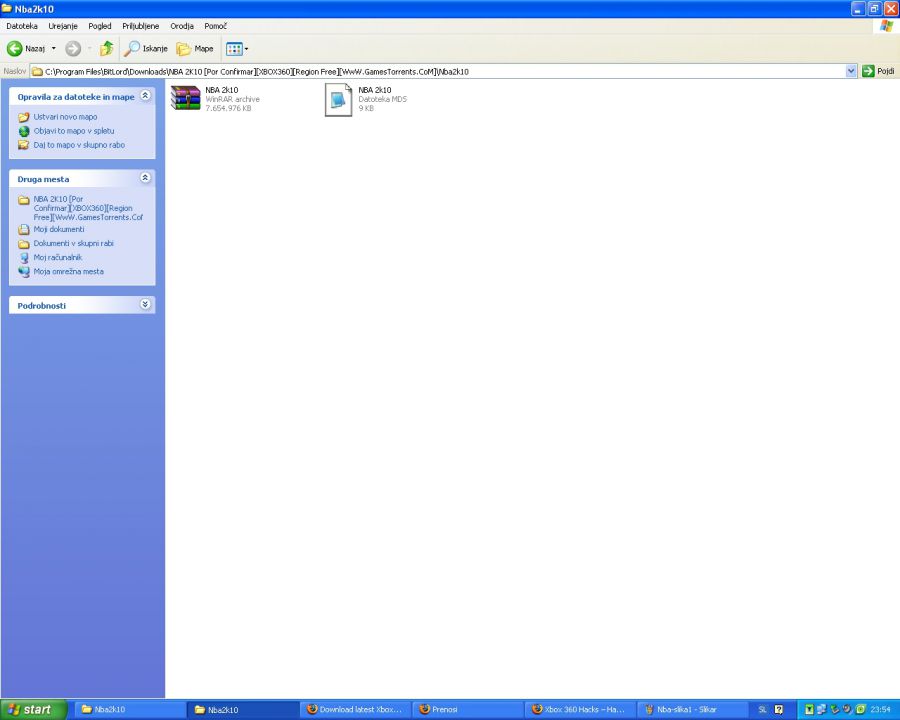Click the shared folder icon for Daj to mapo
The height and width of the screenshot is (720, 900).
(x=24, y=145)
